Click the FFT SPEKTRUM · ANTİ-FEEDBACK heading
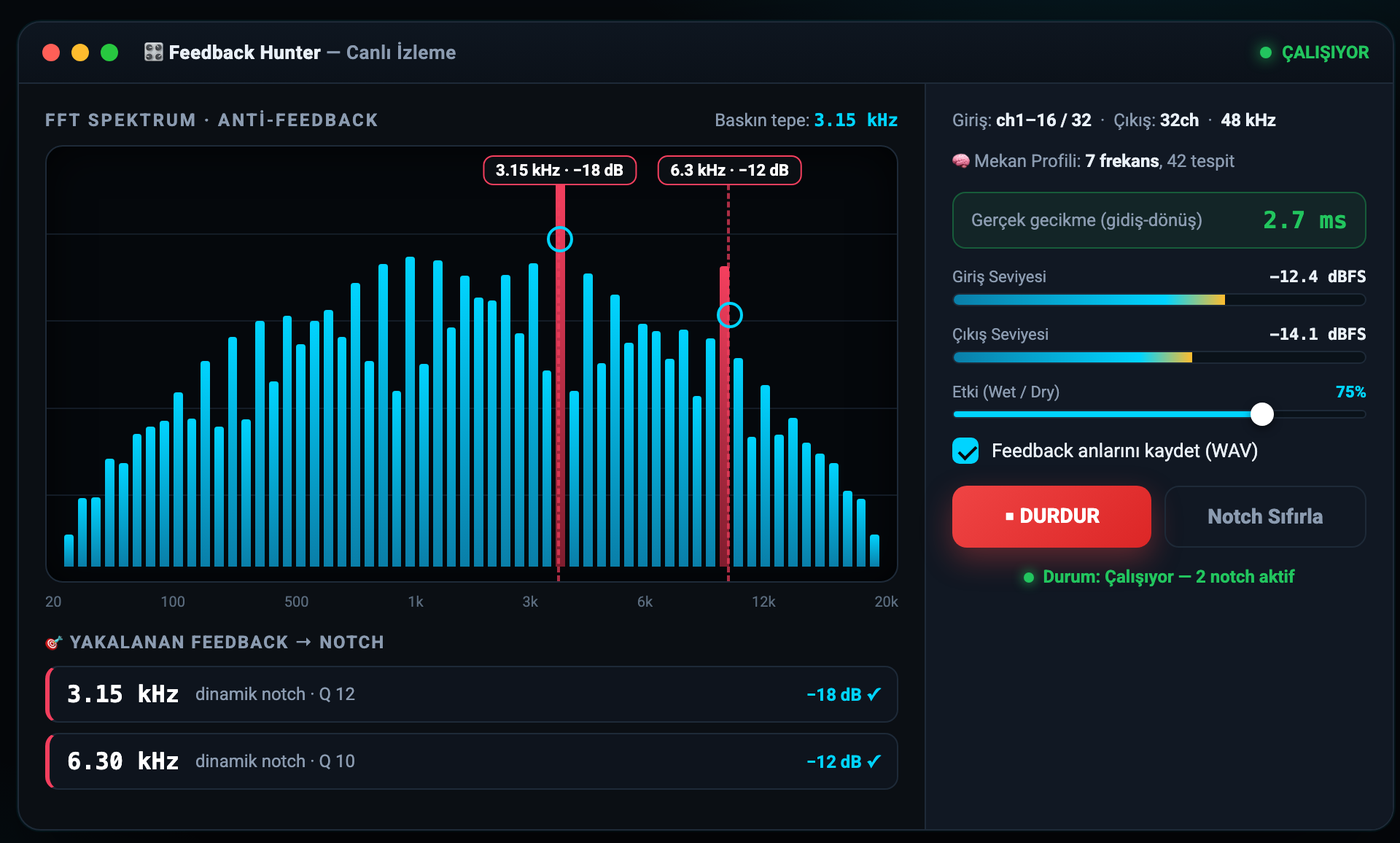The image size is (1400, 843). pos(212,121)
